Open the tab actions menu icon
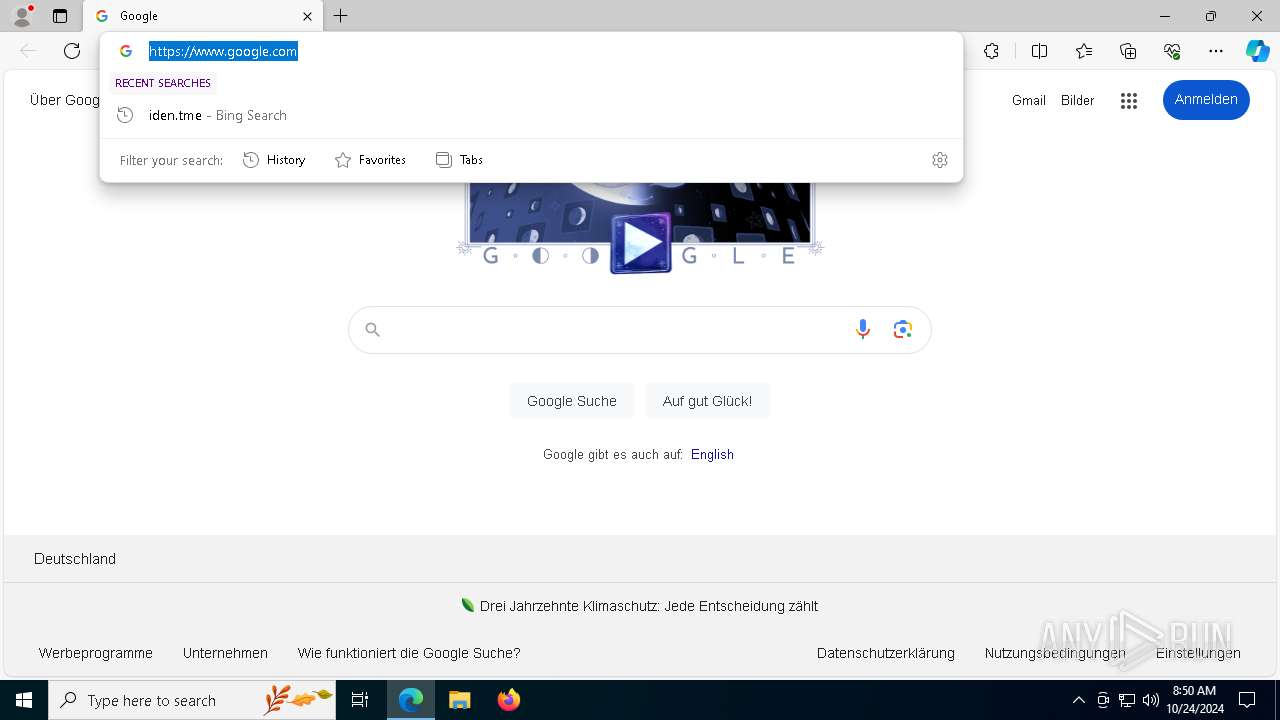The width and height of the screenshot is (1280, 720). 60,16
